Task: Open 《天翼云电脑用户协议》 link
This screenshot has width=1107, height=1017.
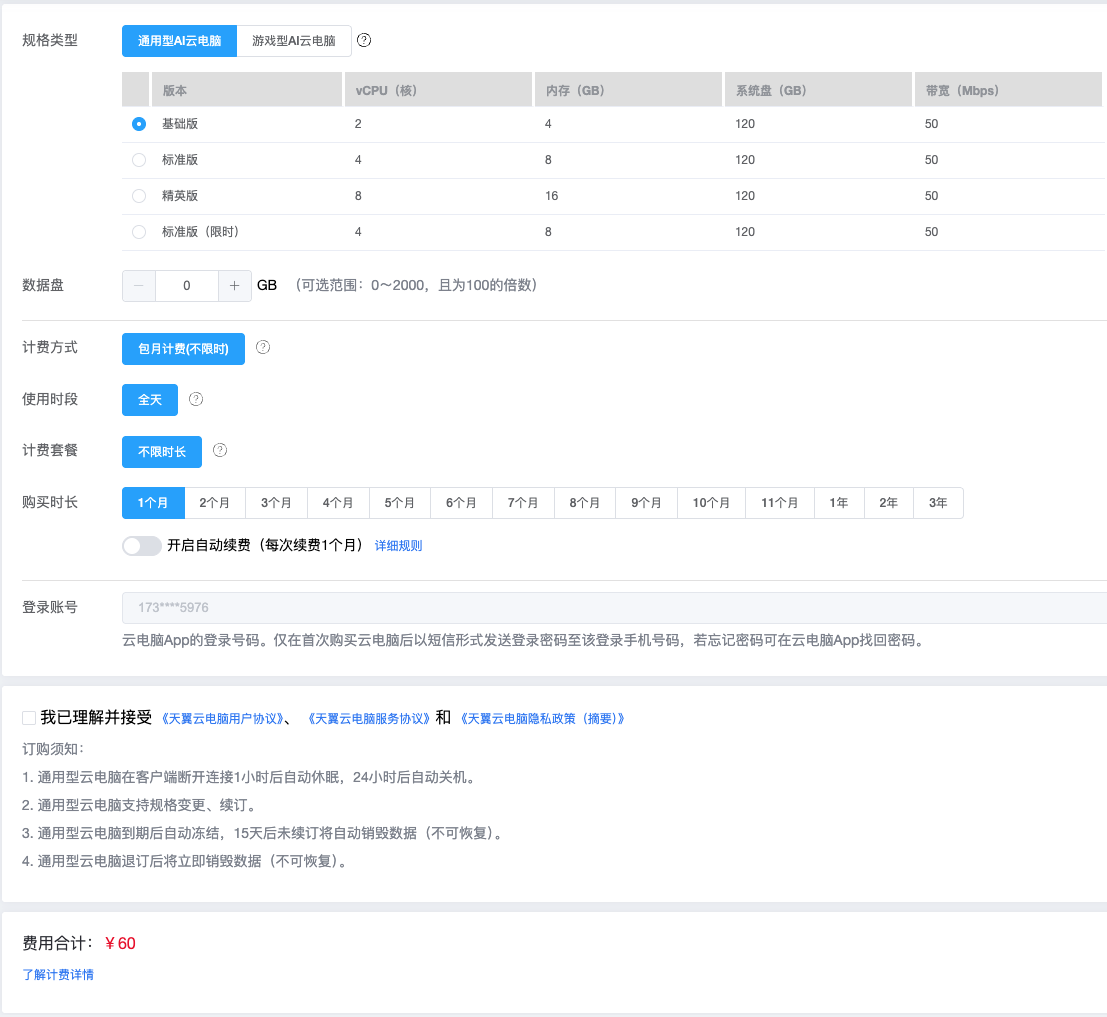Action: (x=221, y=719)
